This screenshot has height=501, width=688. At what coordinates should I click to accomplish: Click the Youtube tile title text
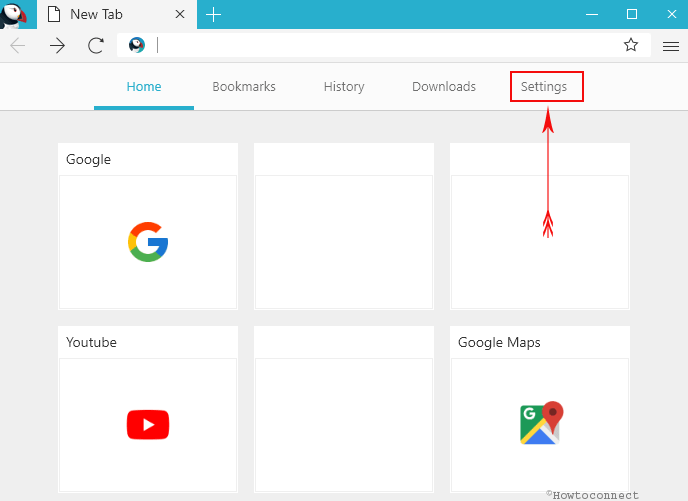[x=91, y=342]
